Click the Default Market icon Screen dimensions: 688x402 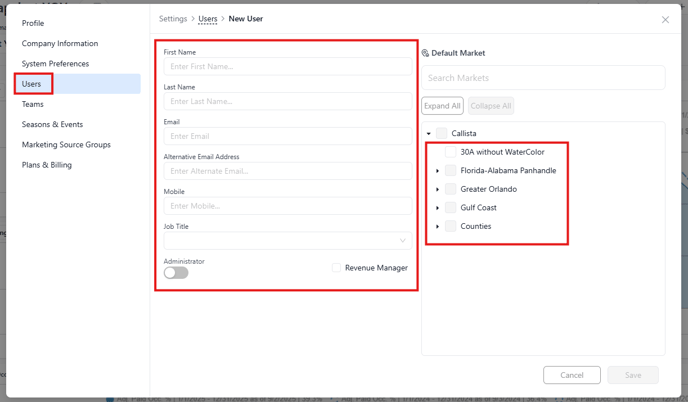tap(425, 53)
